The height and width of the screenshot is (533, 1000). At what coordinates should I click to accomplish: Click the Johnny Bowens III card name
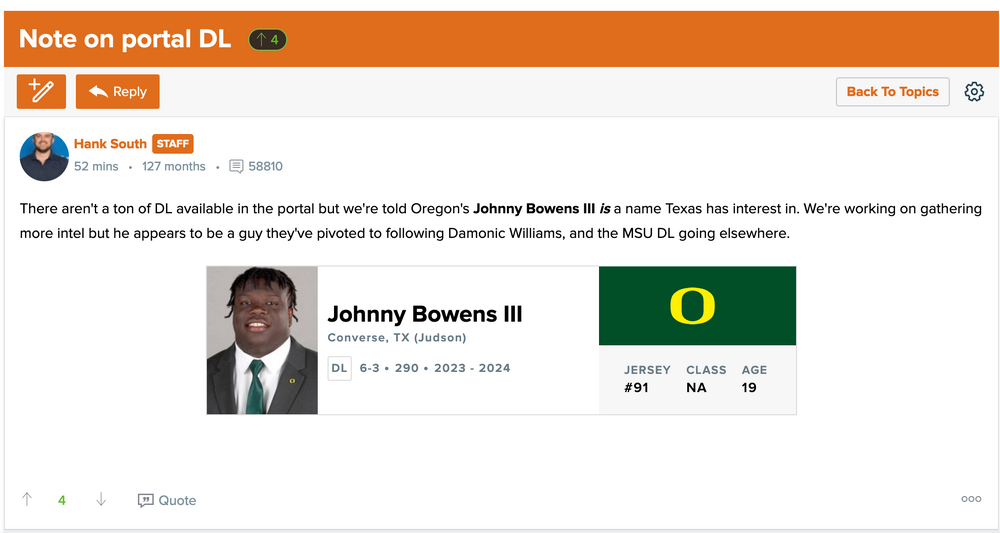tap(425, 314)
